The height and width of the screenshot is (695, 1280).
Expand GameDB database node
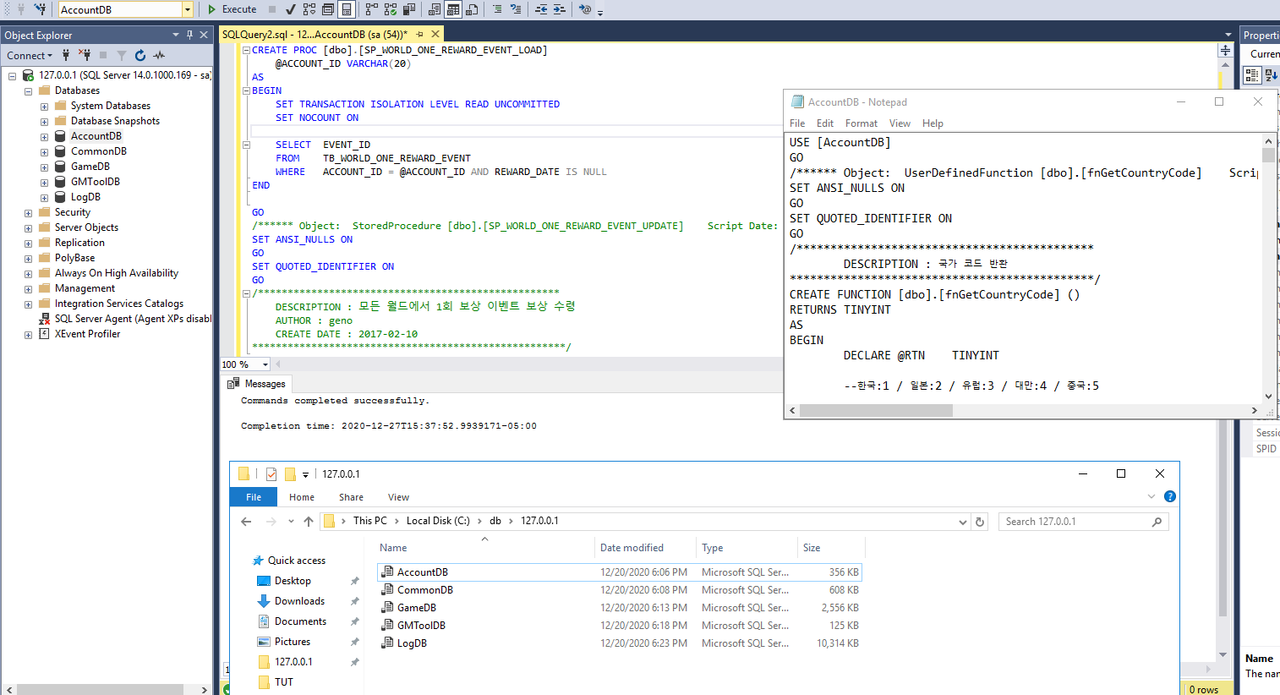[x=44, y=167]
